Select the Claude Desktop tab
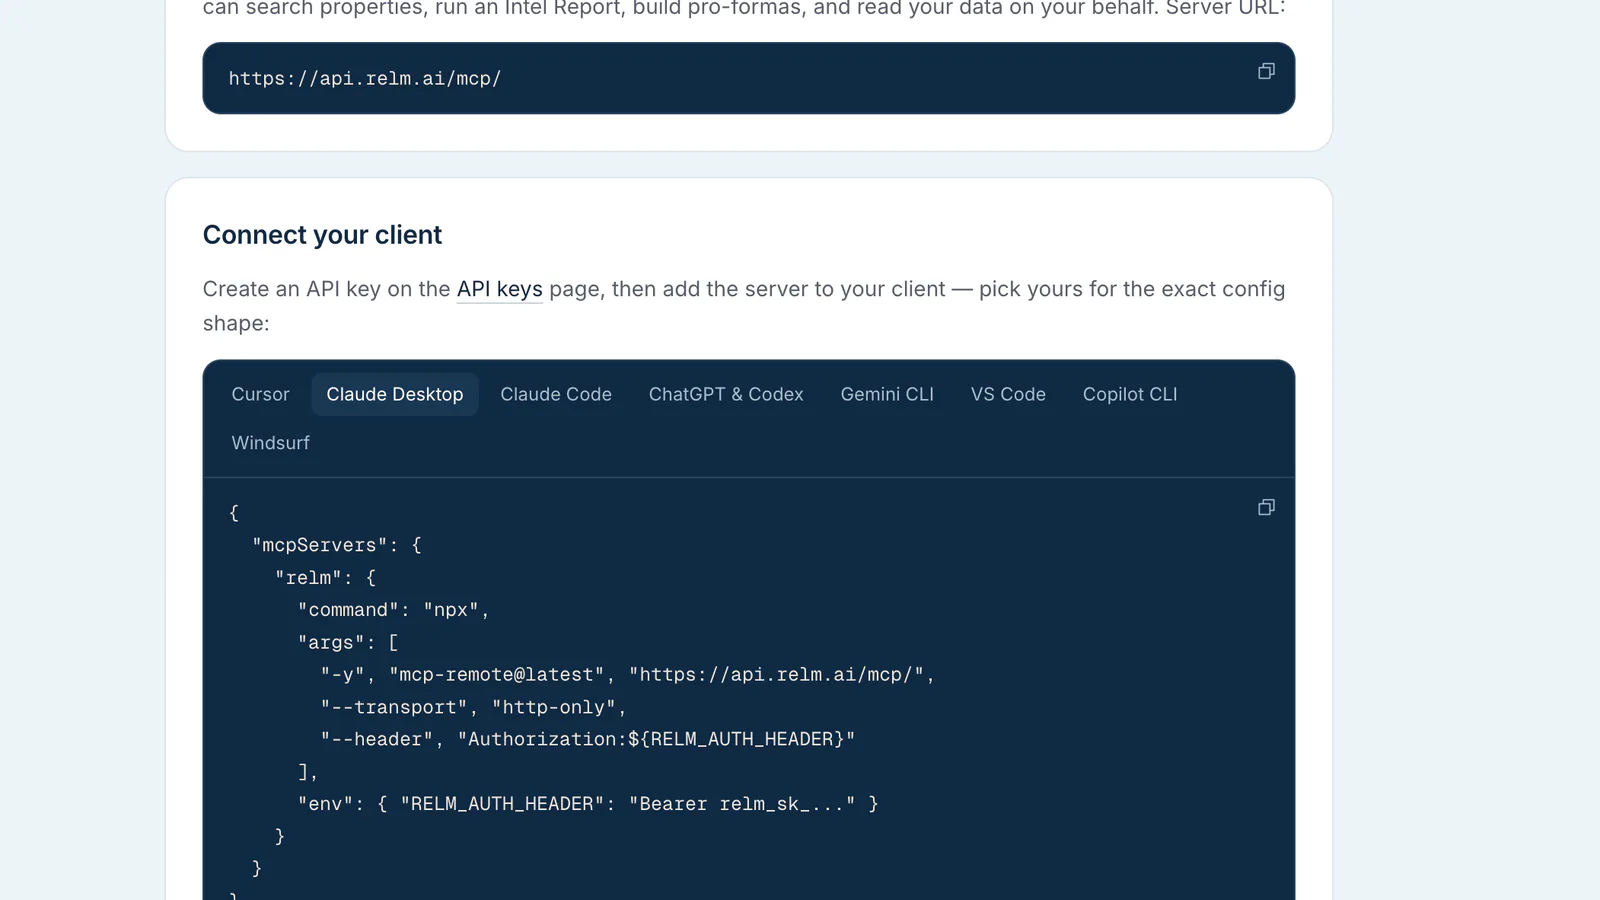Image resolution: width=1600 pixels, height=900 pixels. coord(395,394)
